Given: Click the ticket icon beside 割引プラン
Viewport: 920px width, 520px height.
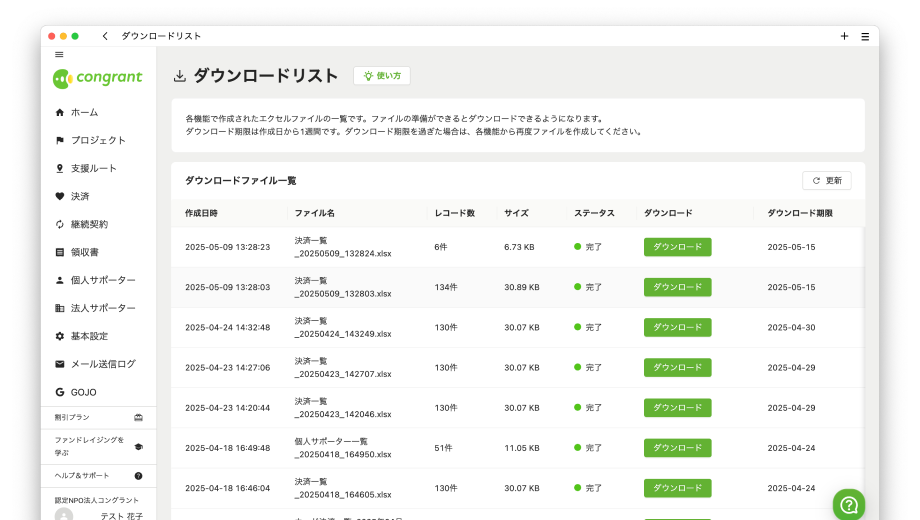Looking at the screenshot, I should pyautogui.click(x=138, y=417).
